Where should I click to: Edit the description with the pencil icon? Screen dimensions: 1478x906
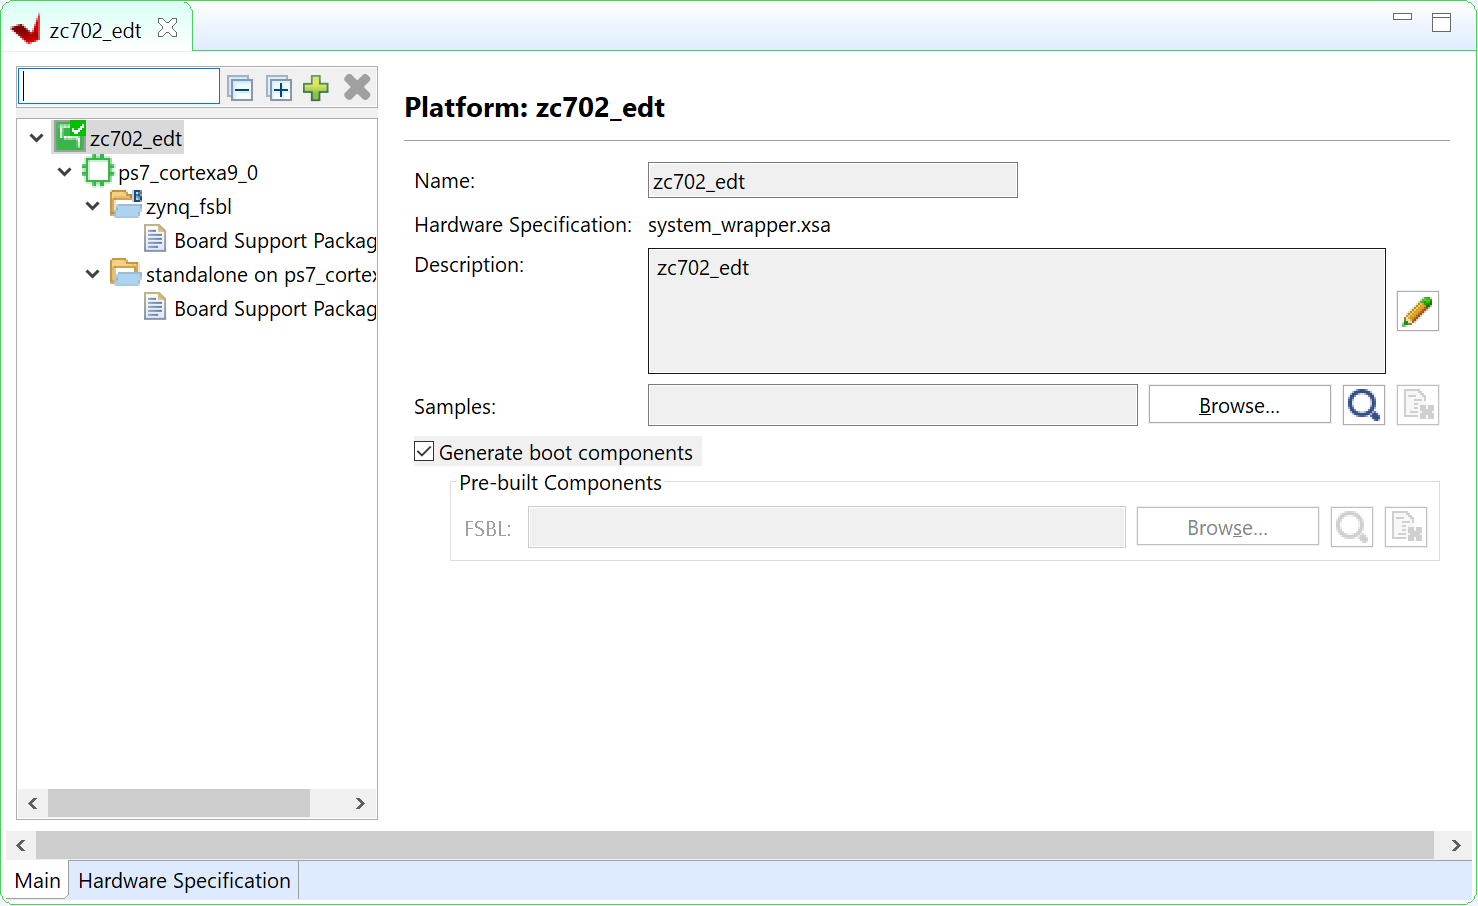tap(1417, 311)
